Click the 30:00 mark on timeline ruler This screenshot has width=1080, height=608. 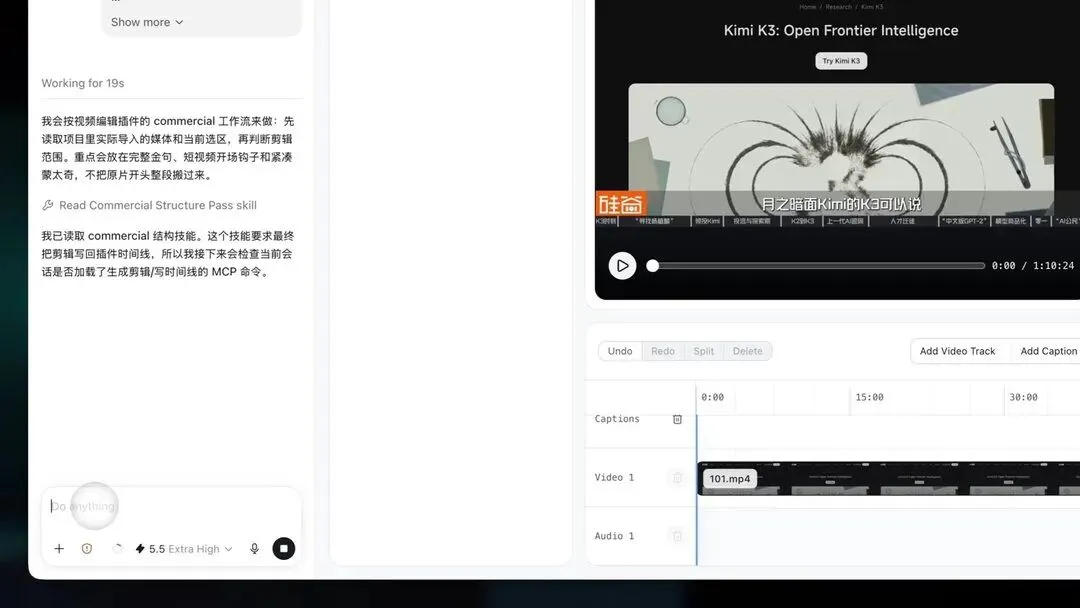click(x=1023, y=397)
